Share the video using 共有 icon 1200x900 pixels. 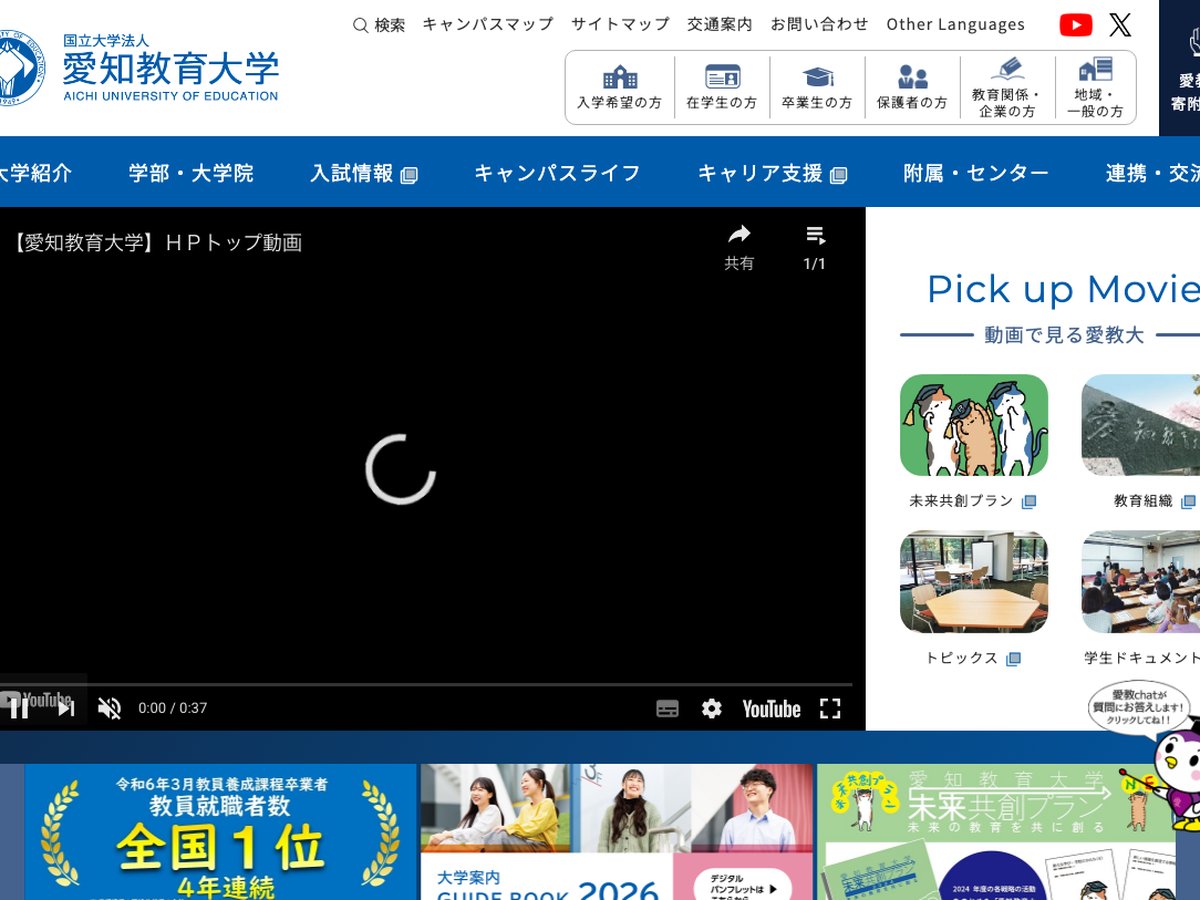[739, 236]
